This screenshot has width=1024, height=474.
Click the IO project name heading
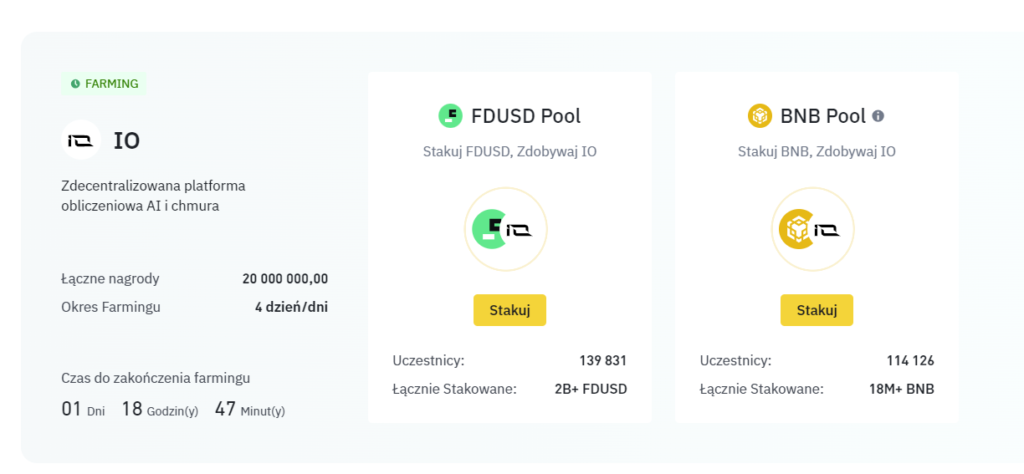pos(127,141)
